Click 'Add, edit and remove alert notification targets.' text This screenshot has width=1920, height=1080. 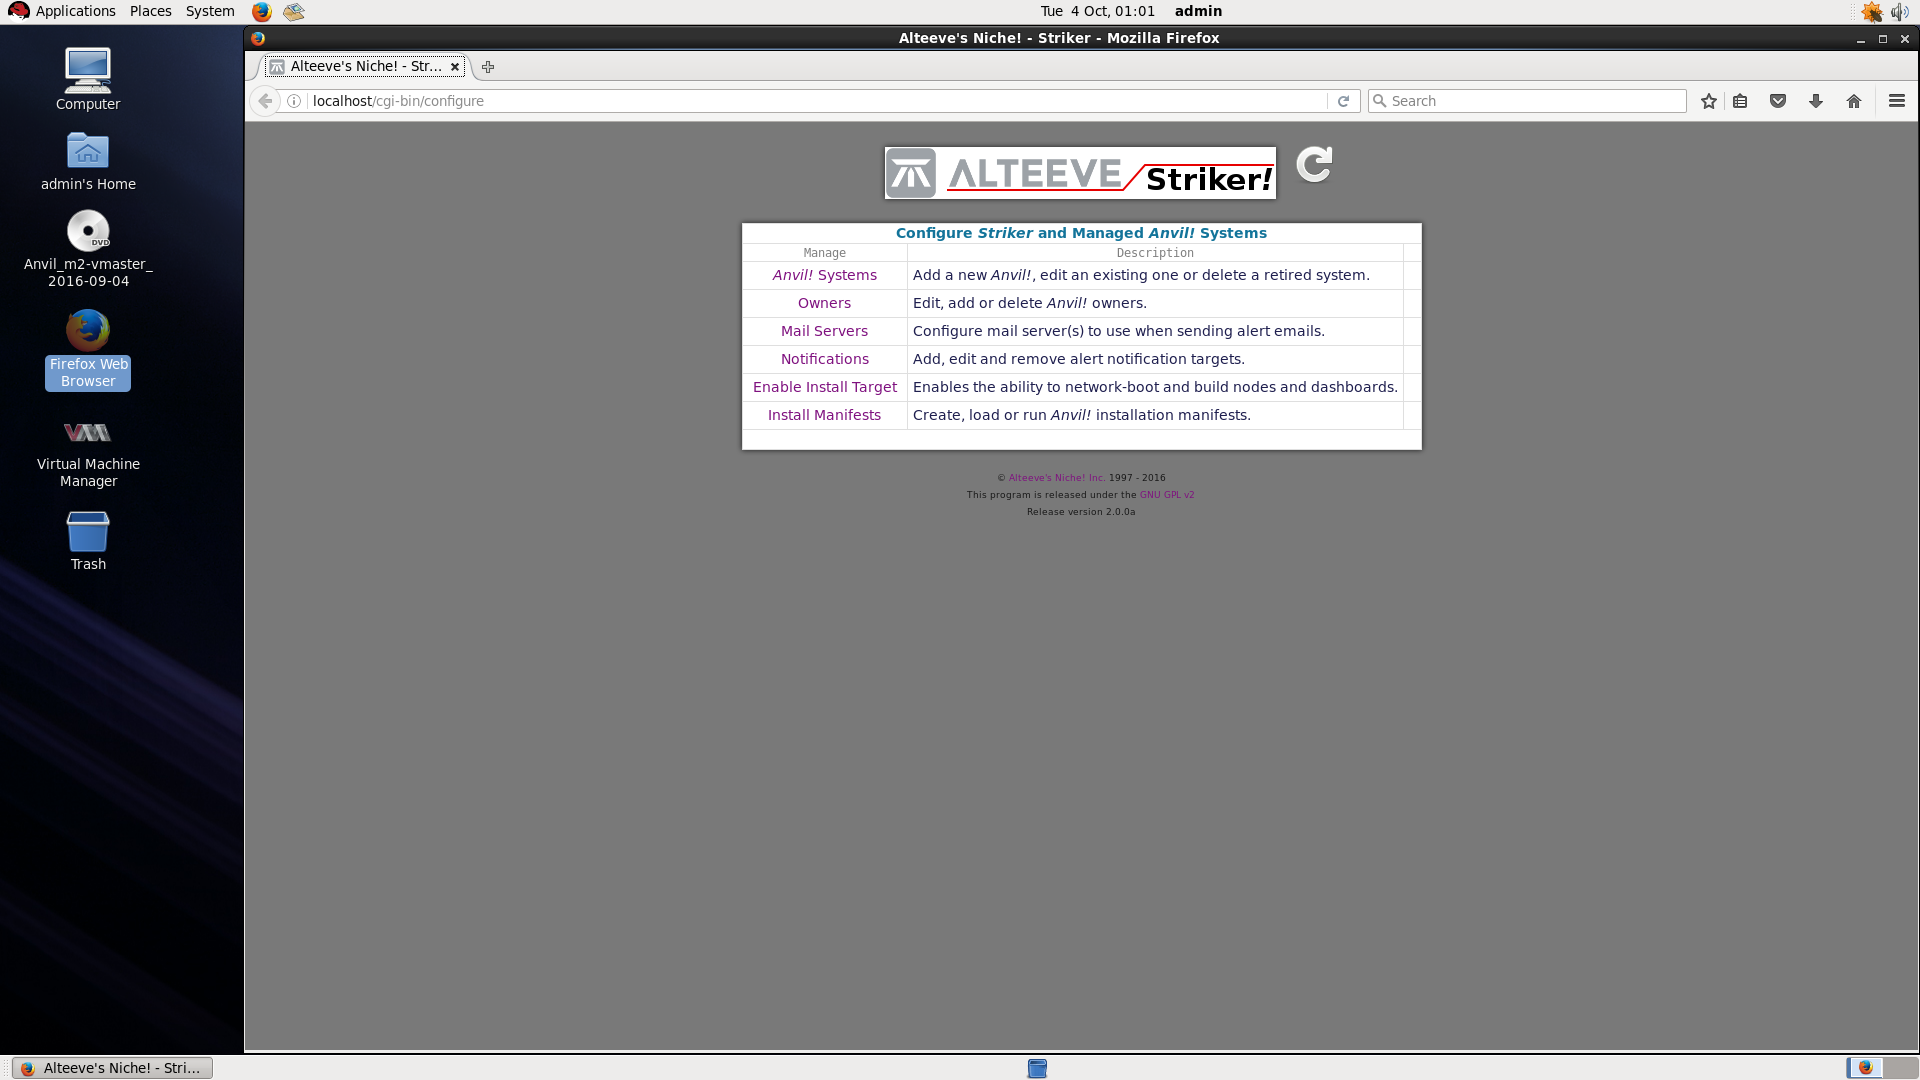[1078, 359]
